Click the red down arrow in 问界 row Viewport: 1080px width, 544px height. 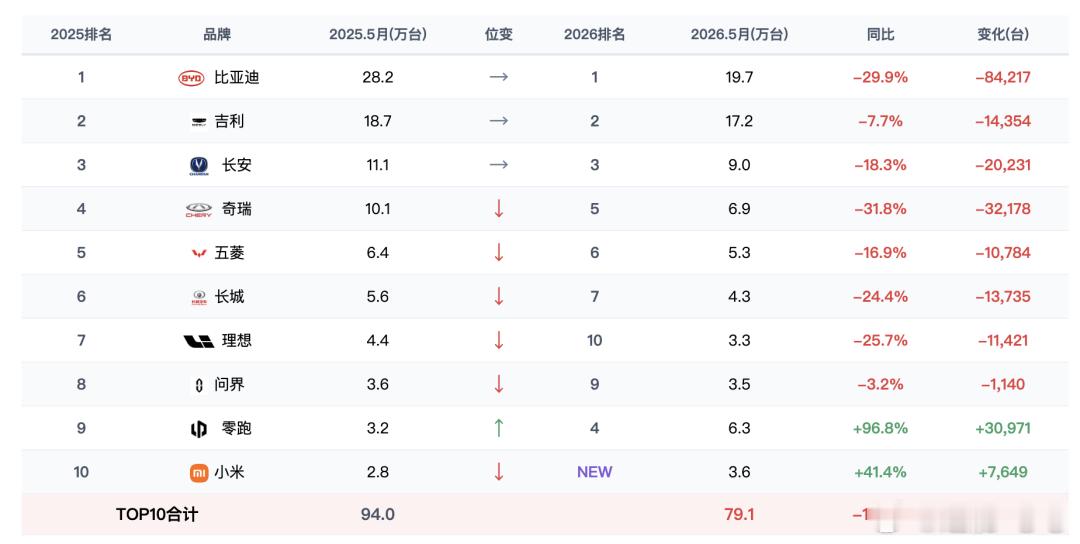[499, 384]
